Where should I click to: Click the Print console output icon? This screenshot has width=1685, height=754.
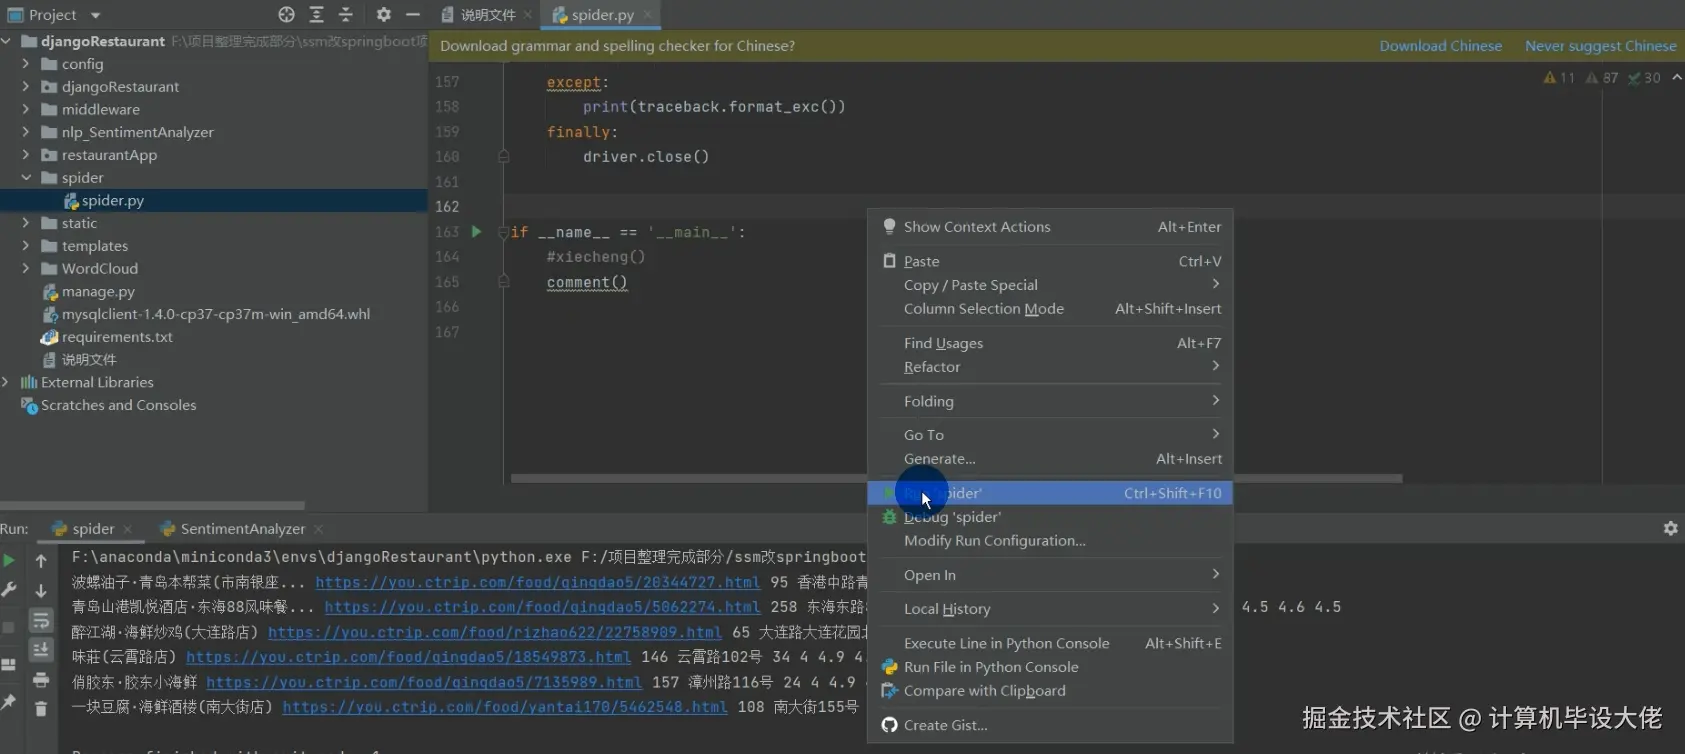point(41,680)
